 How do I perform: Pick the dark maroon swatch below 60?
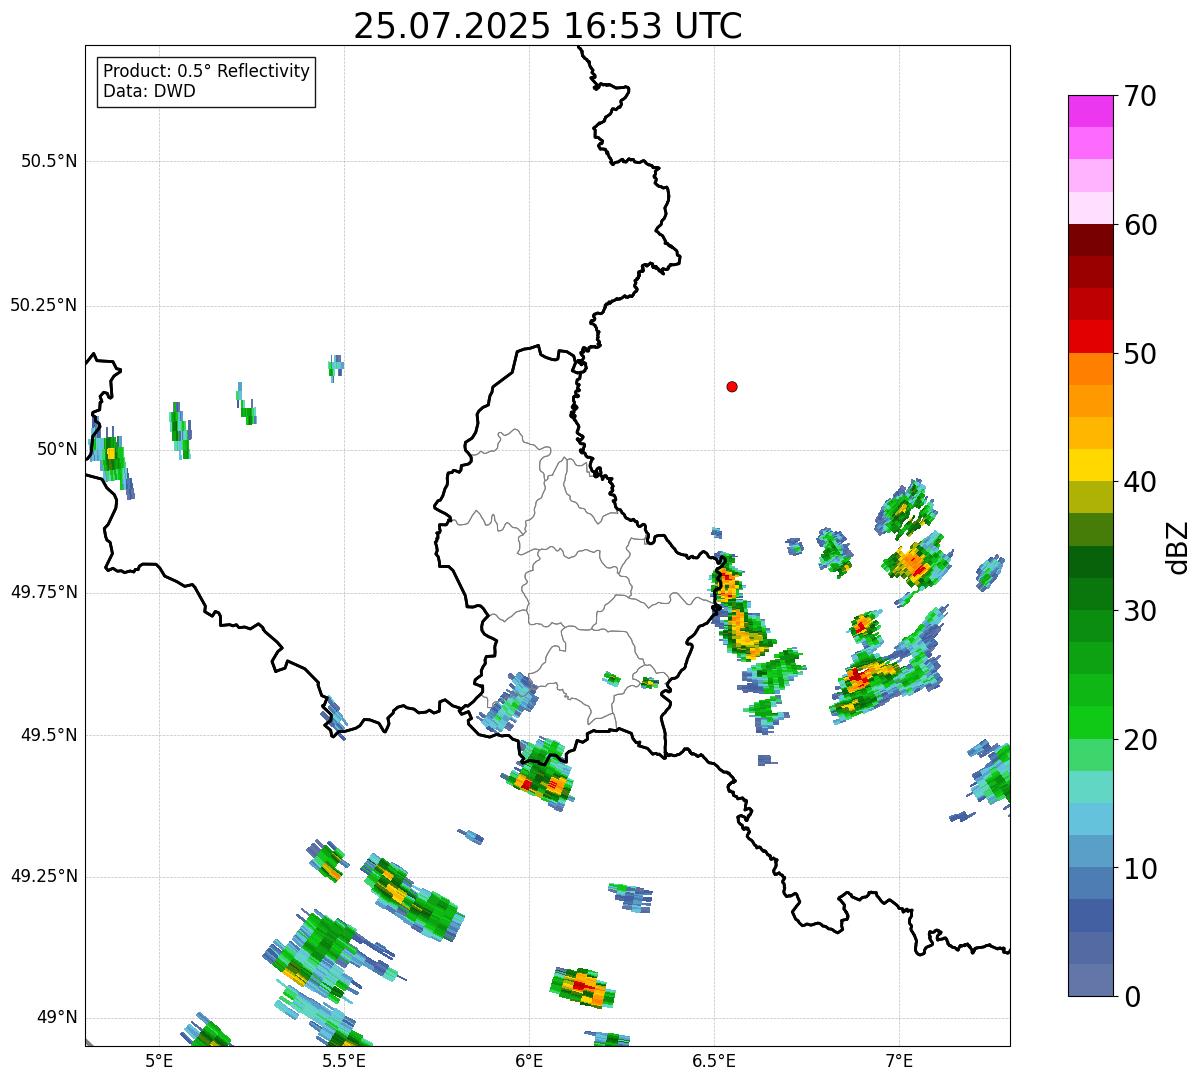(1091, 240)
